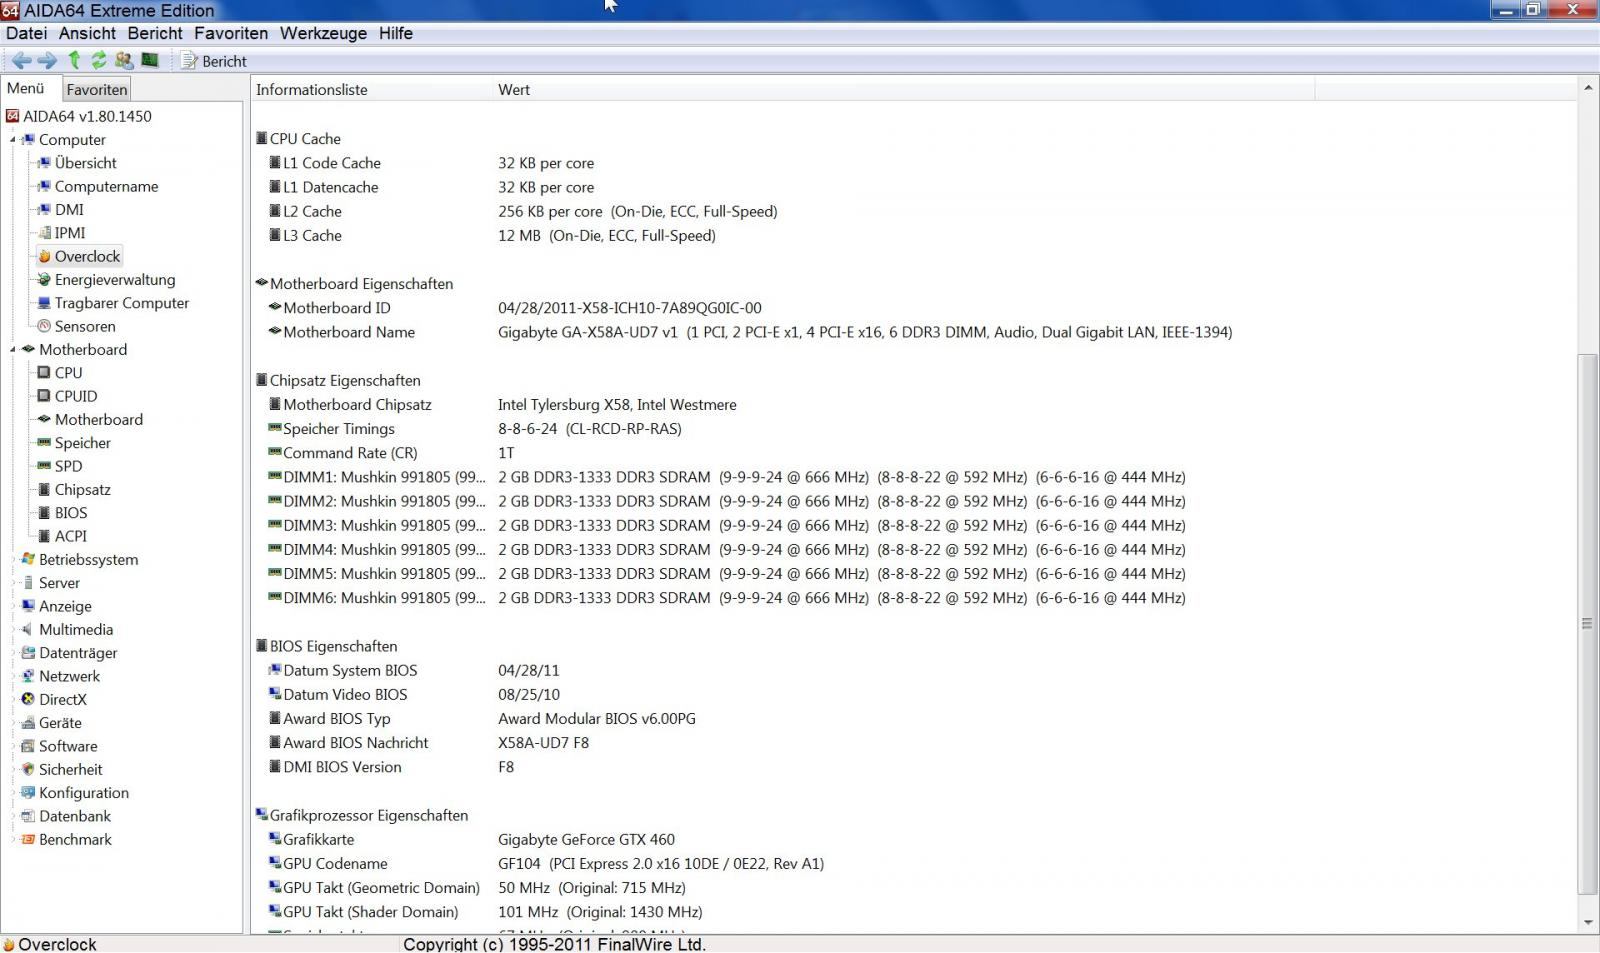Open the Werkzeuge menu
The width and height of the screenshot is (1600, 953).
click(x=323, y=33)
